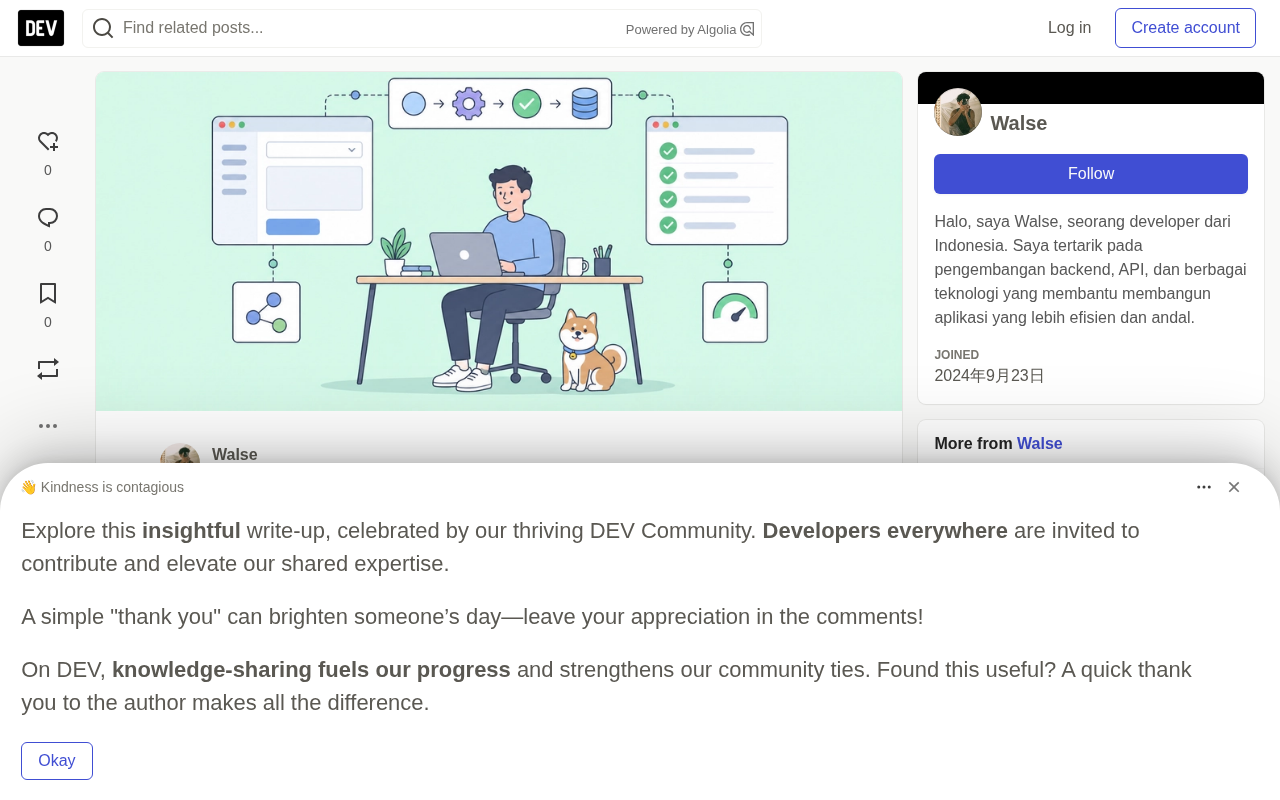The height and width of the screenshot is (800, 1280).
Task: Click the Okay button
Action: pyautogui.click(x=57, y=761)
